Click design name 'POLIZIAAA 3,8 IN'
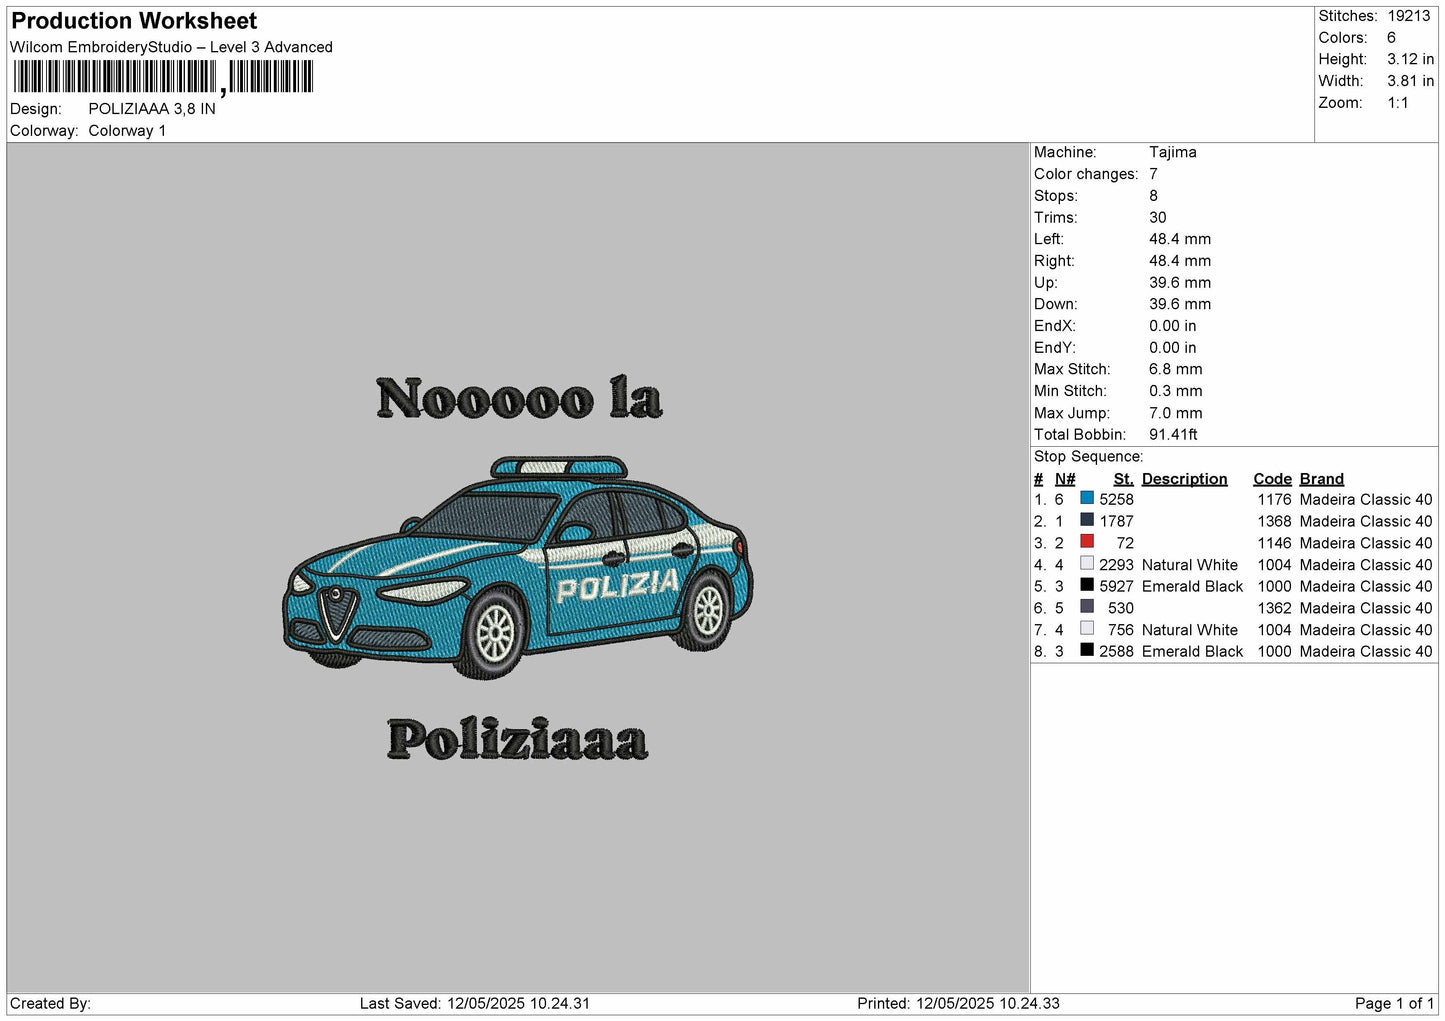The height and width of the screenshot is (1021, 1445). coord(152,109)
